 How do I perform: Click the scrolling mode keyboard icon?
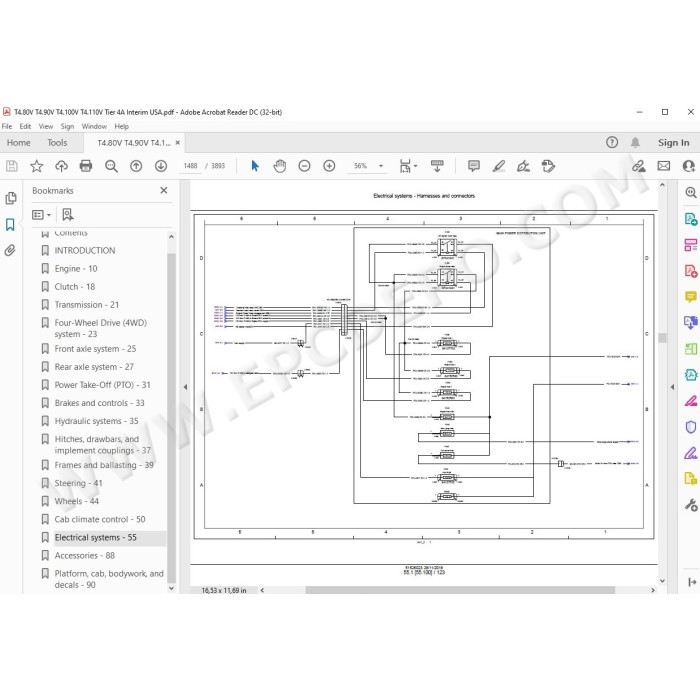438,166
